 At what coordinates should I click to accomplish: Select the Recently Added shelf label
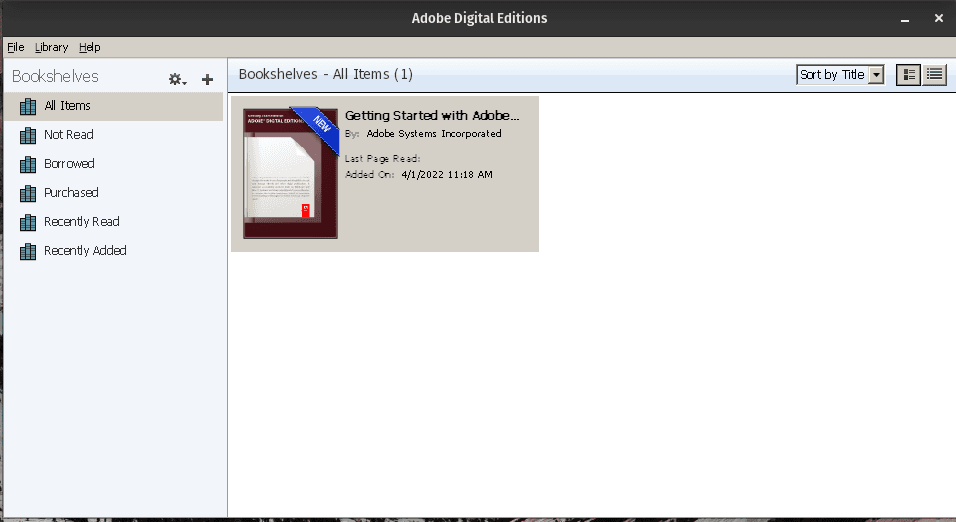click(85, 250)
